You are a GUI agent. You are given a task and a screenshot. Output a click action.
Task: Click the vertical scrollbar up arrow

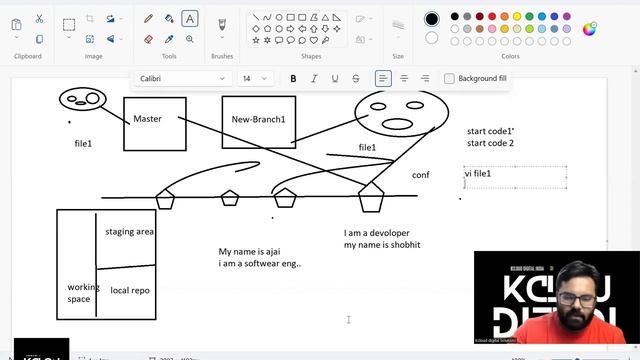coord(636,71)
